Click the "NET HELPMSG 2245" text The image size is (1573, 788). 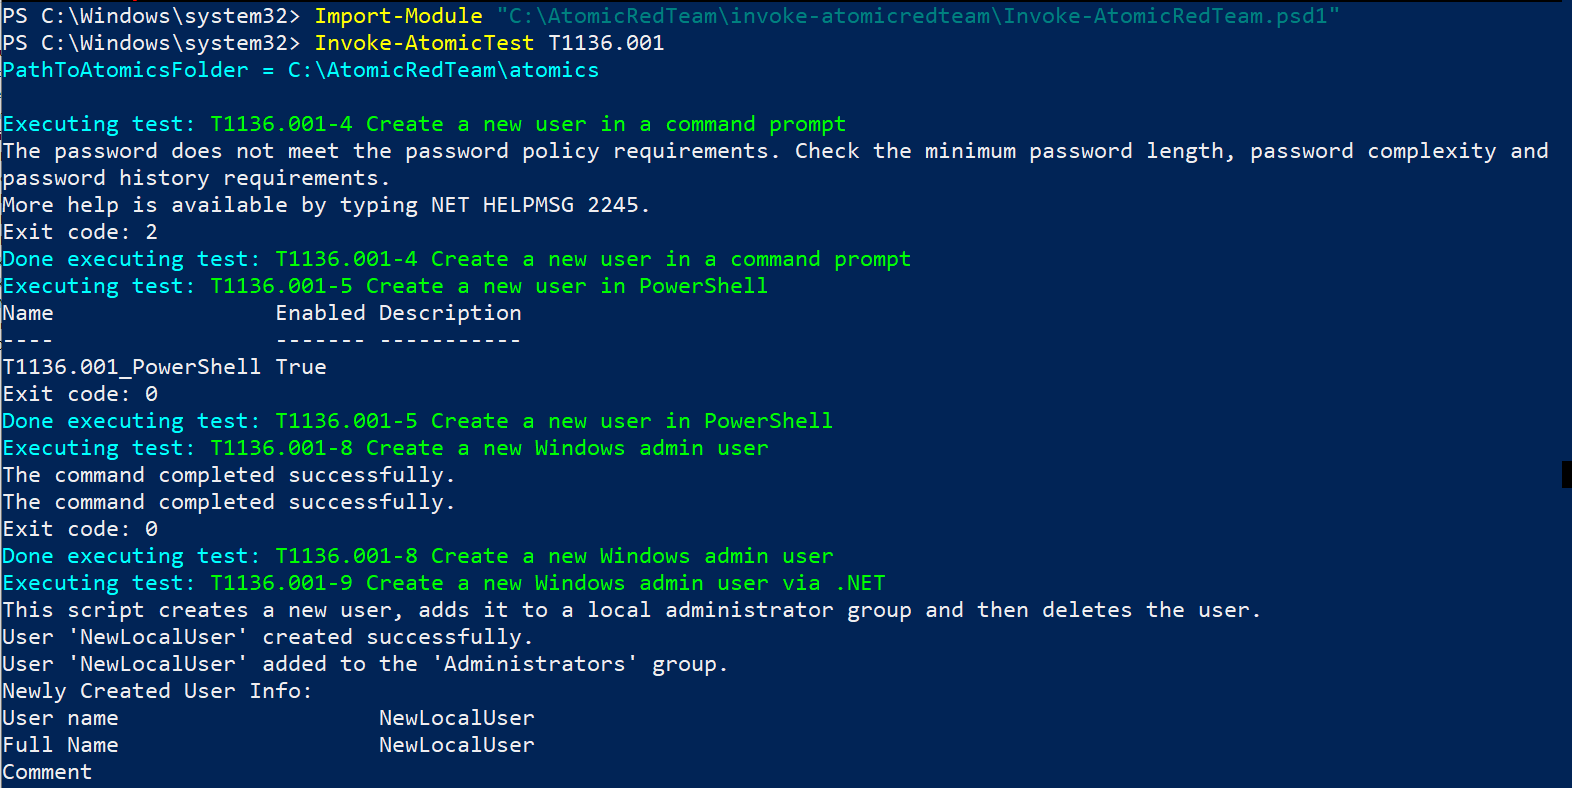tap(535, 205)
